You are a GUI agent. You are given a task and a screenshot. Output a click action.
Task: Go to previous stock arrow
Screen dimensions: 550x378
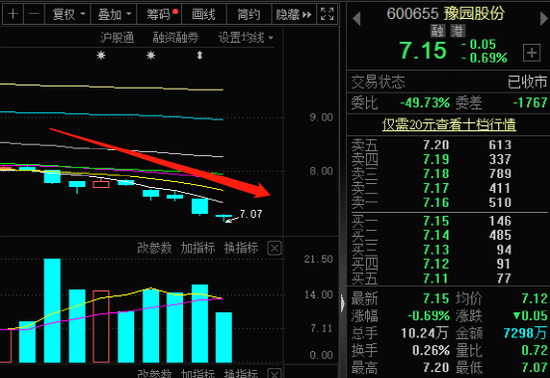(x=356, y=19)
